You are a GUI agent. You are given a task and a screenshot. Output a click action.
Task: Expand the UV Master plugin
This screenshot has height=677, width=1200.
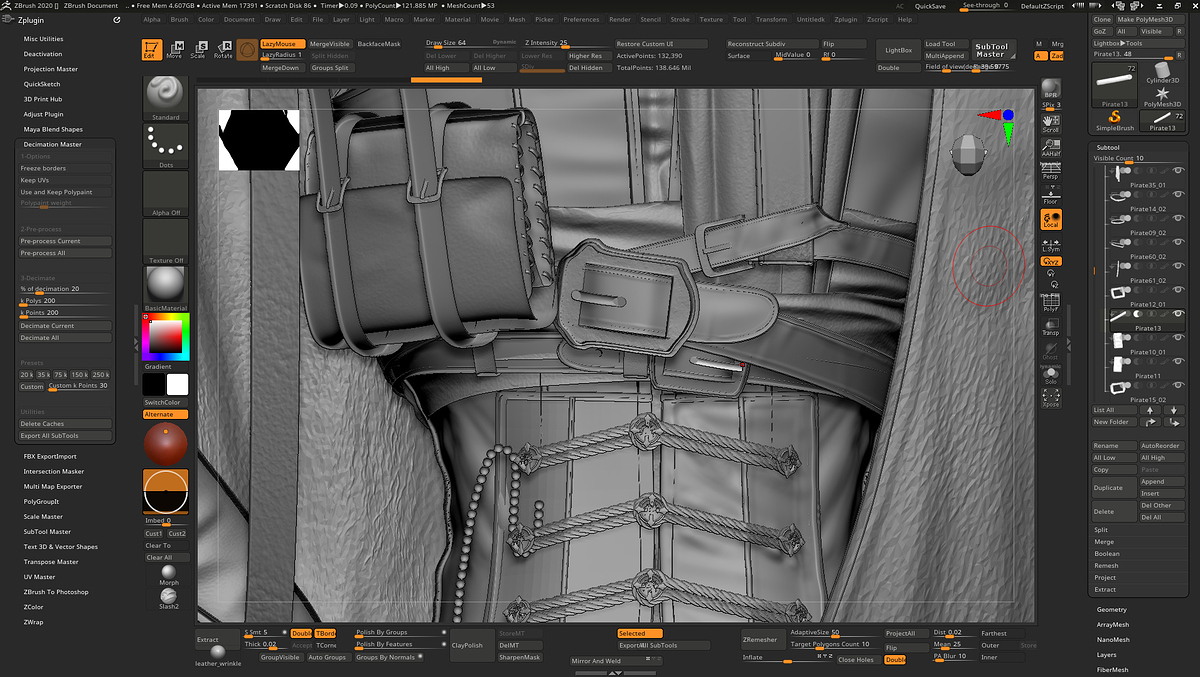click(x=40, y=577)
